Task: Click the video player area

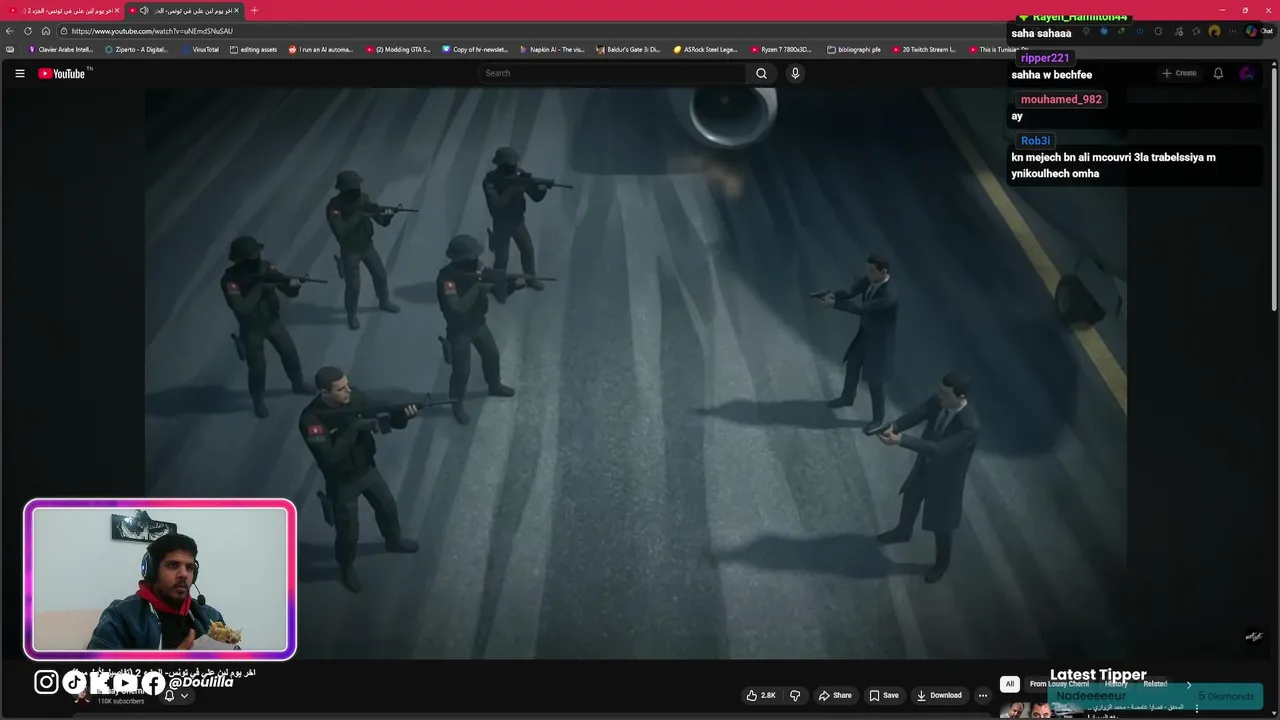Action: [x=636, y=373]
